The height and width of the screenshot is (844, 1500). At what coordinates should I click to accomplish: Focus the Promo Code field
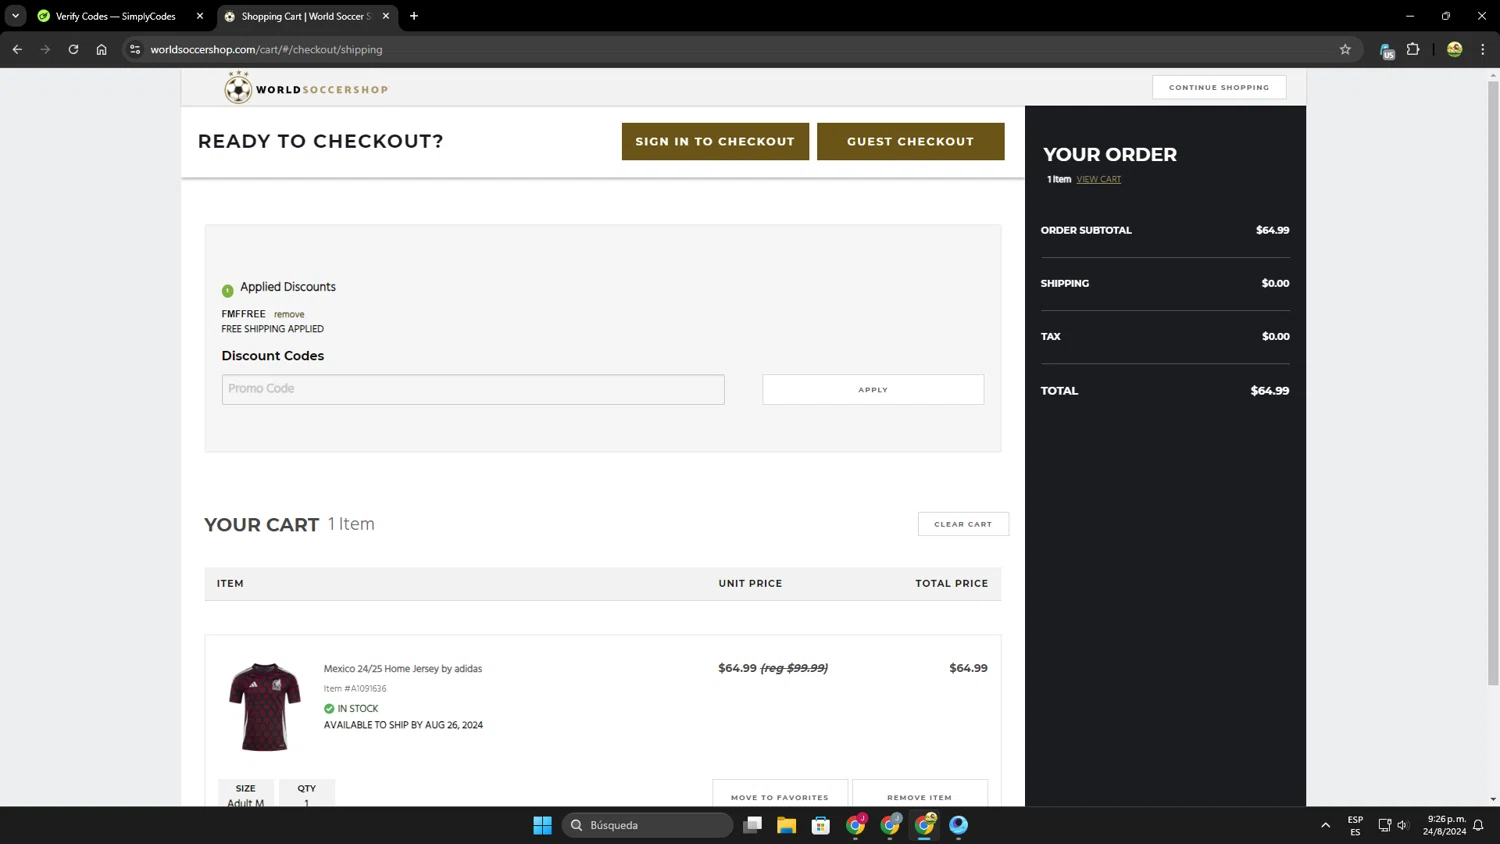click(473, 389)
